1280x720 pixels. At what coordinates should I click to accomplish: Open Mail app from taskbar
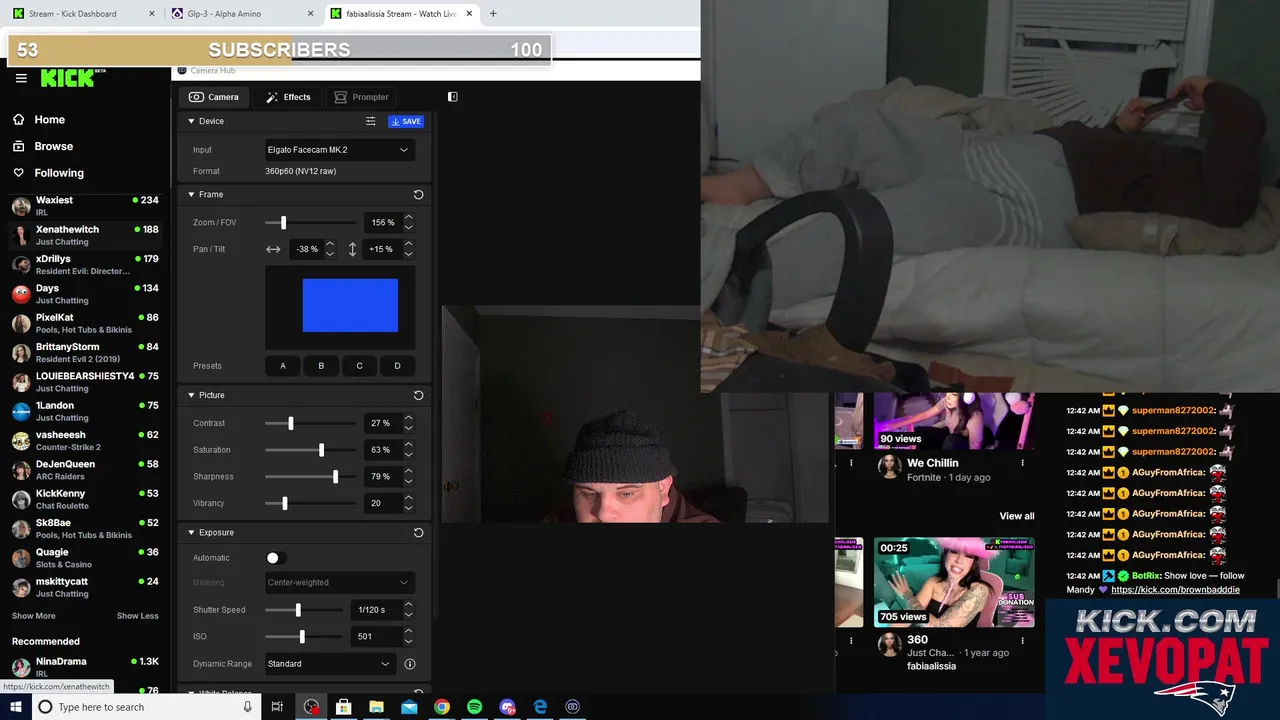409,707
